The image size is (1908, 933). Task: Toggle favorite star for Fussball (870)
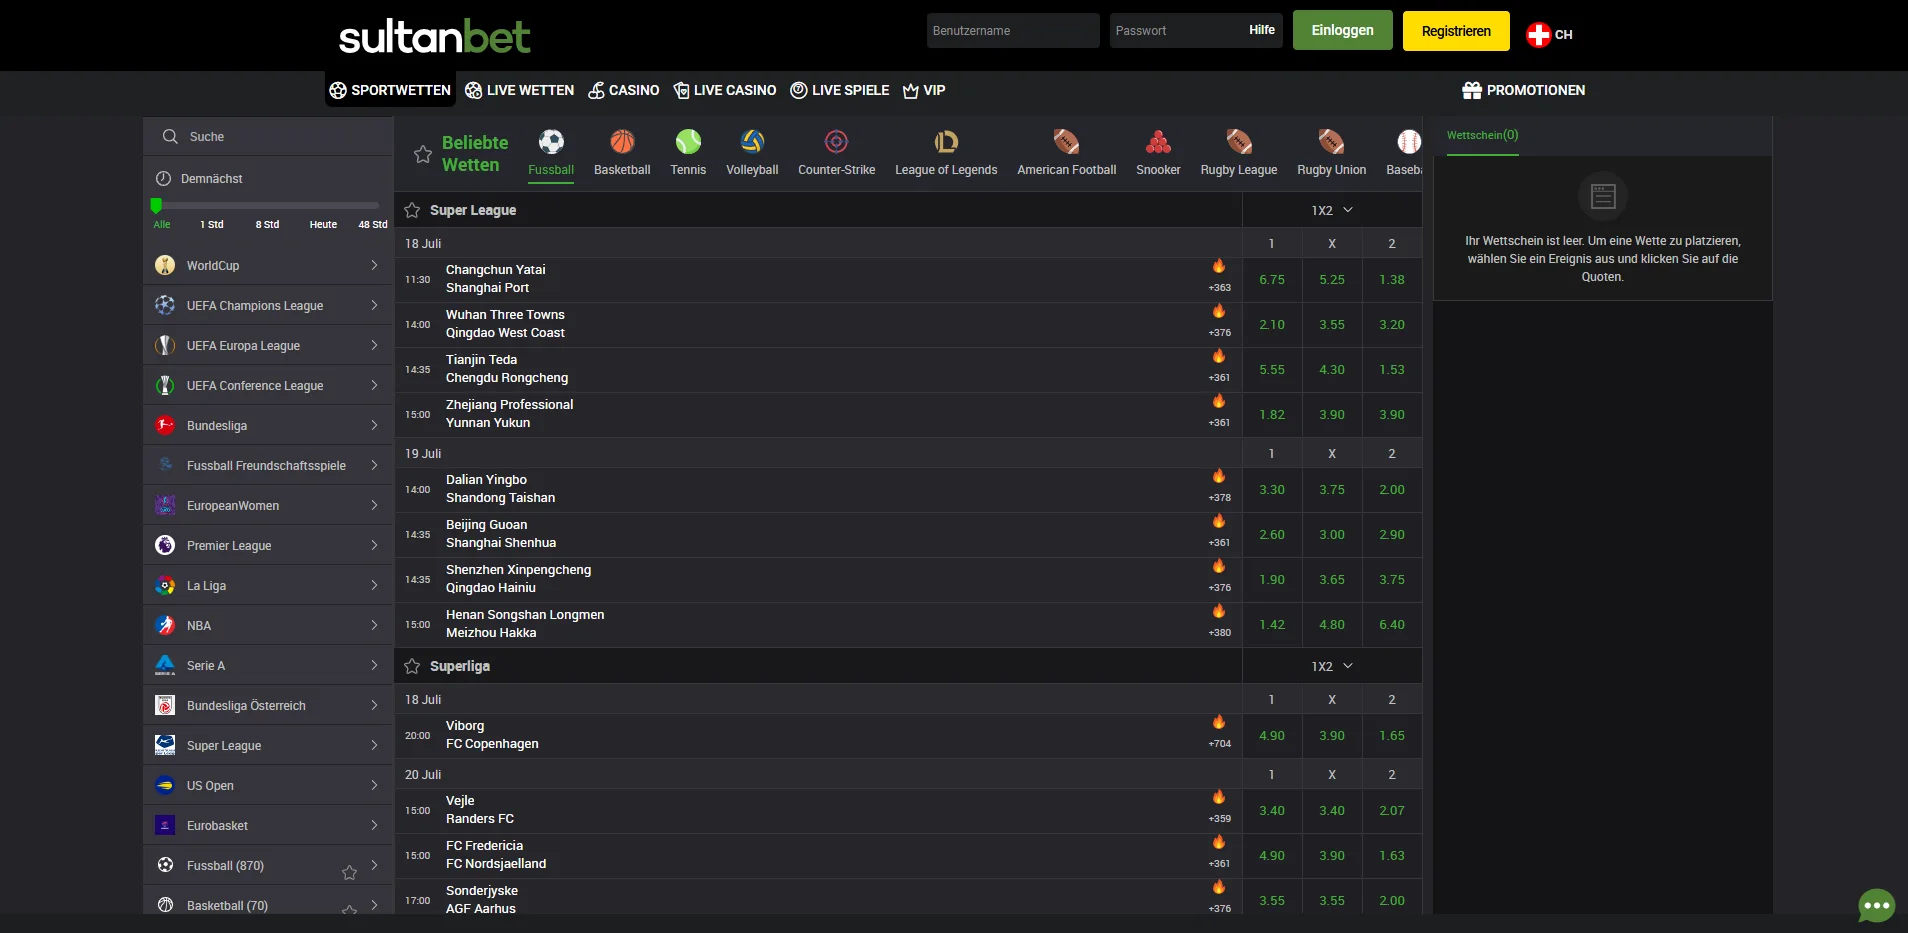pos(349,872)
